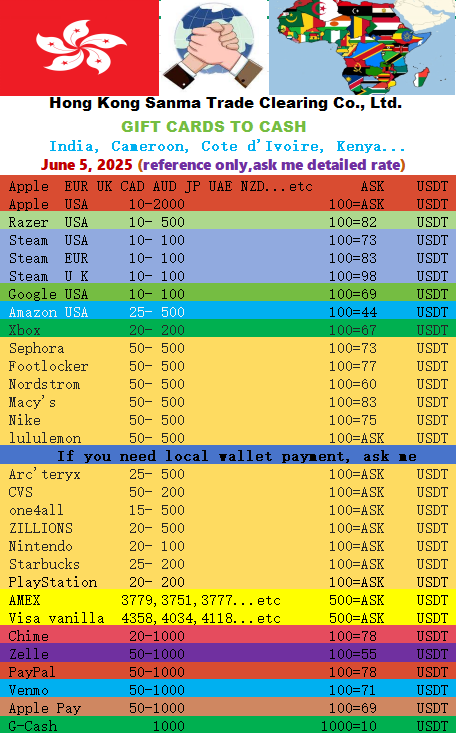Click the 'Macy's' label
The height and width of the screenshot is (733, 456).
(32, 402)
